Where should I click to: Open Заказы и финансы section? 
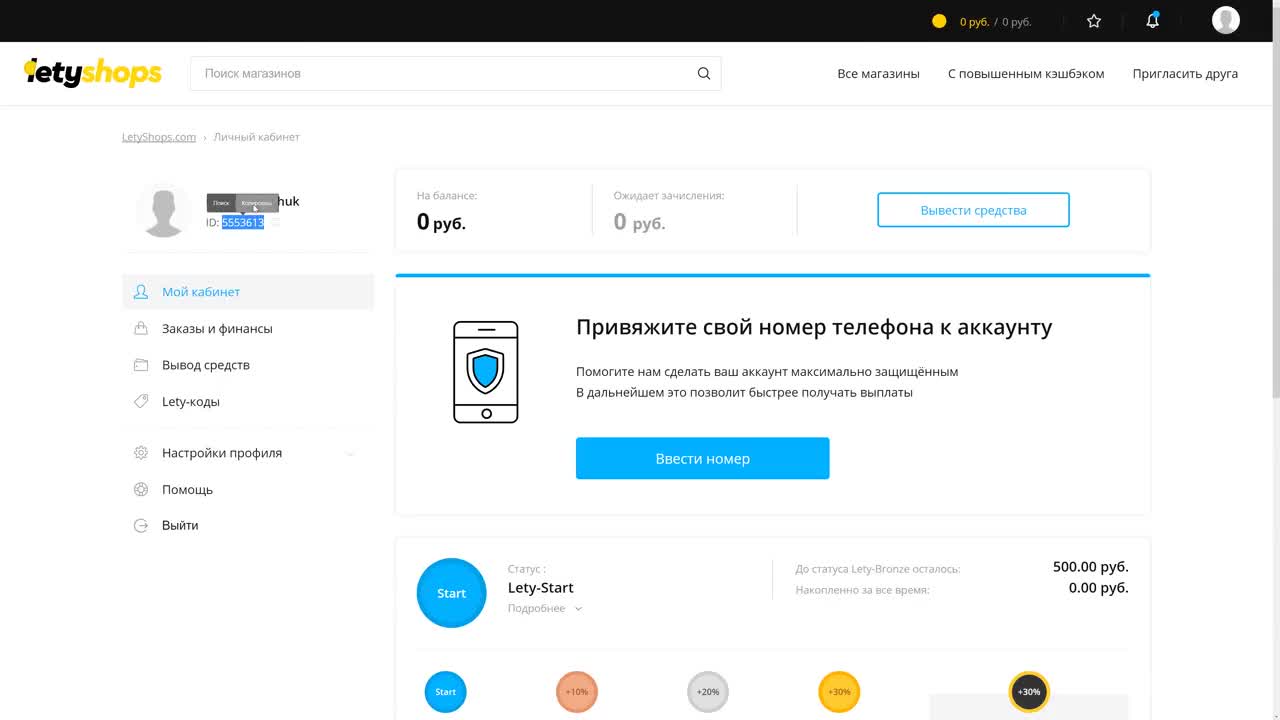tap(217, 328)
